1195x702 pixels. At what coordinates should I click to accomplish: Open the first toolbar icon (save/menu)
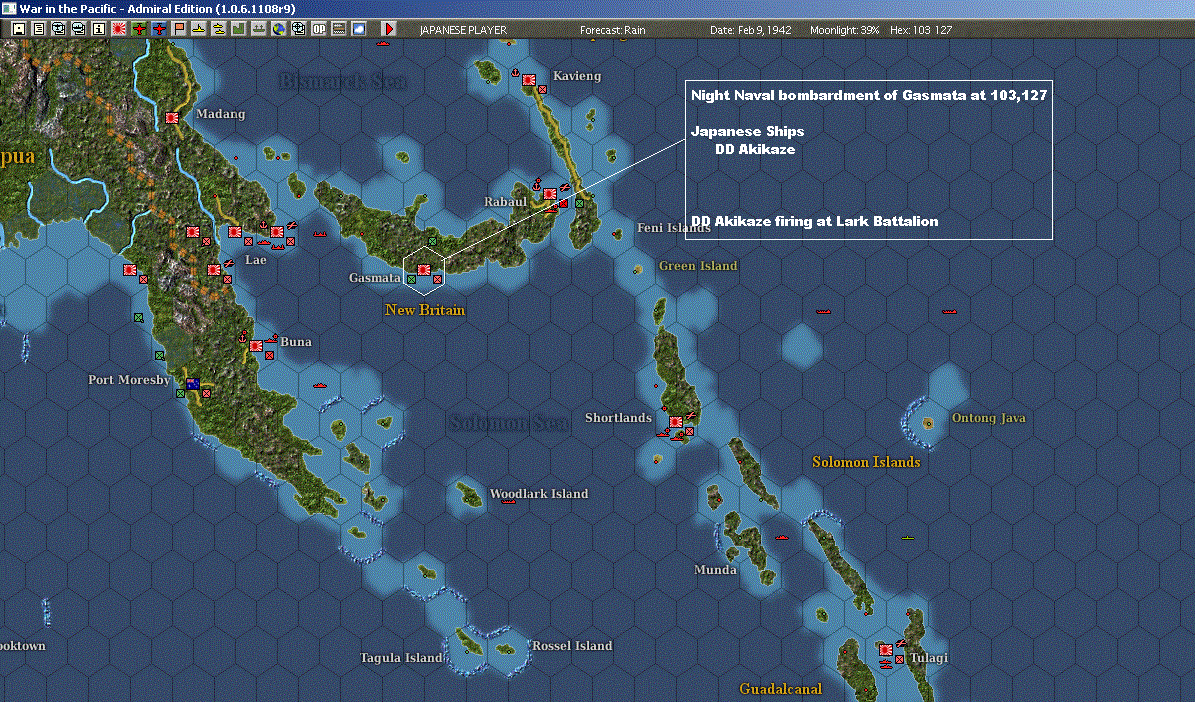pos(19,29)
